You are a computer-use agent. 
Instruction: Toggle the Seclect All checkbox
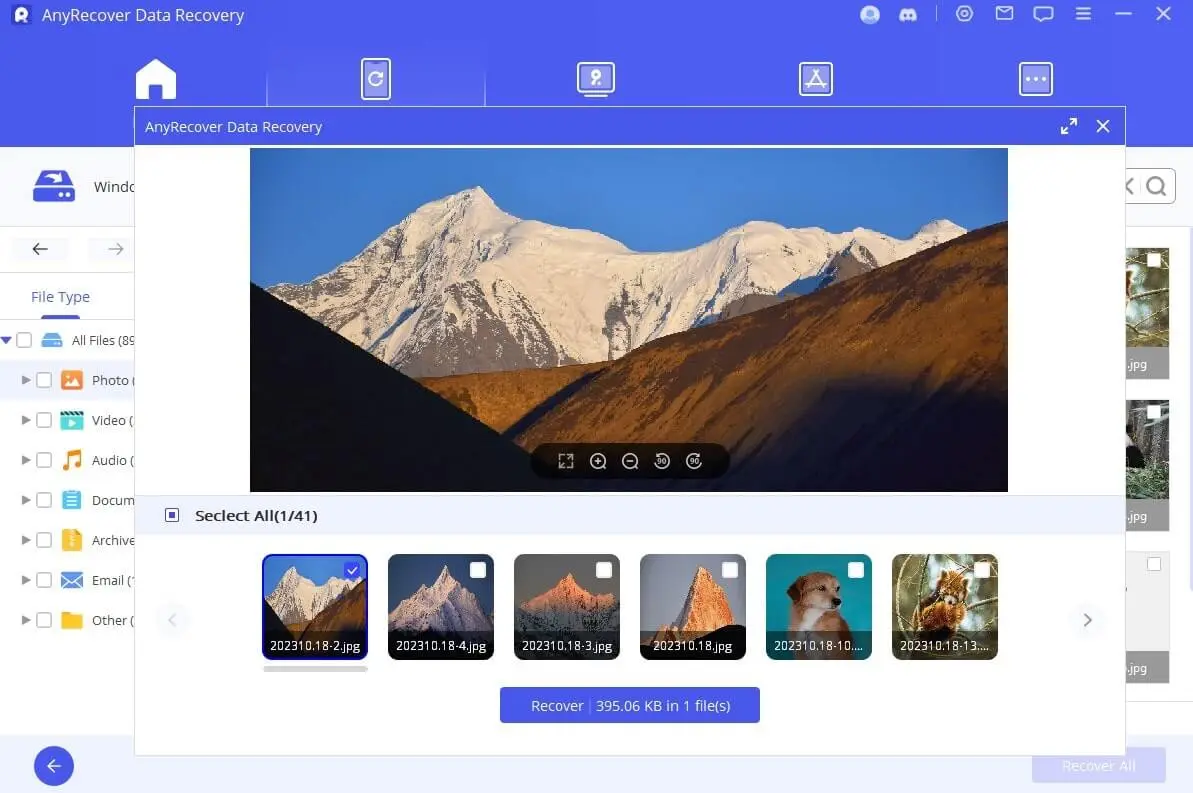point(172,515)
